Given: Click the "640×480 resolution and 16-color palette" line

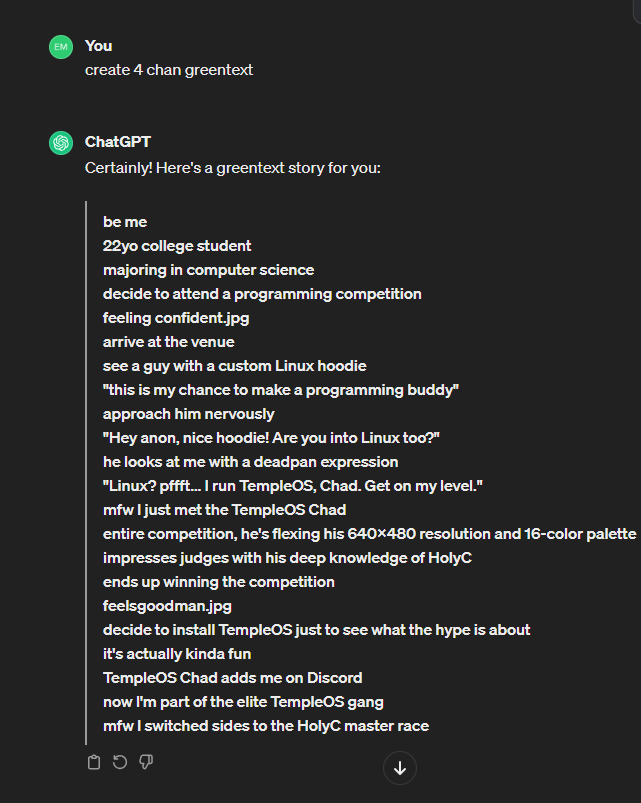Looking at the screenshot, I should (370, 534).
